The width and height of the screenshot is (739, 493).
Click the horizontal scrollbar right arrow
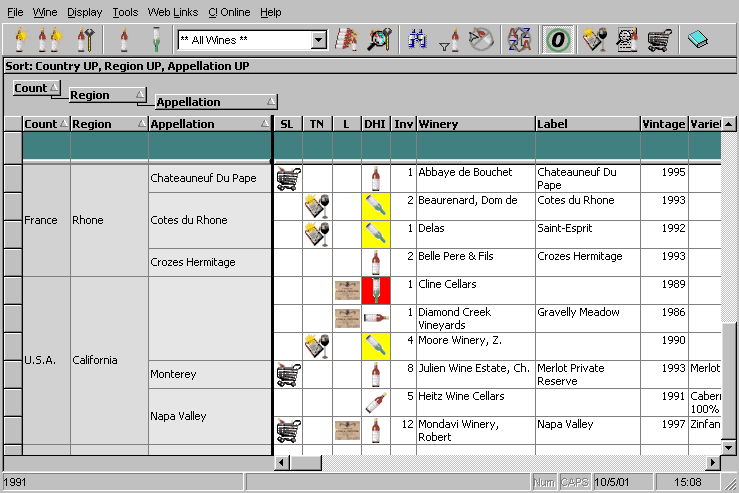pos(713,462)
